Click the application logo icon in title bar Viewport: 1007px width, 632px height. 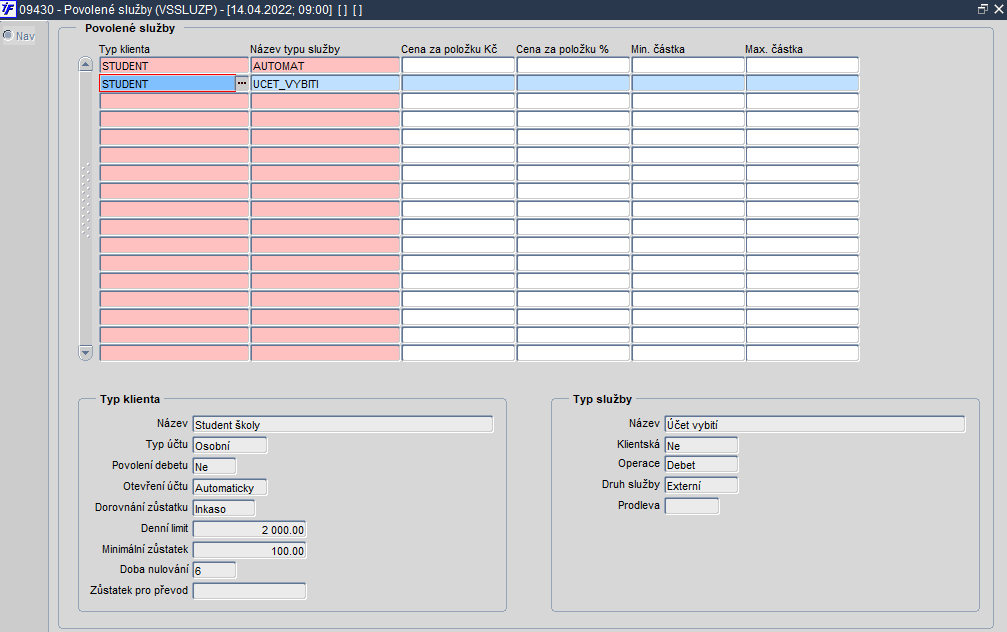pos(8,9)
